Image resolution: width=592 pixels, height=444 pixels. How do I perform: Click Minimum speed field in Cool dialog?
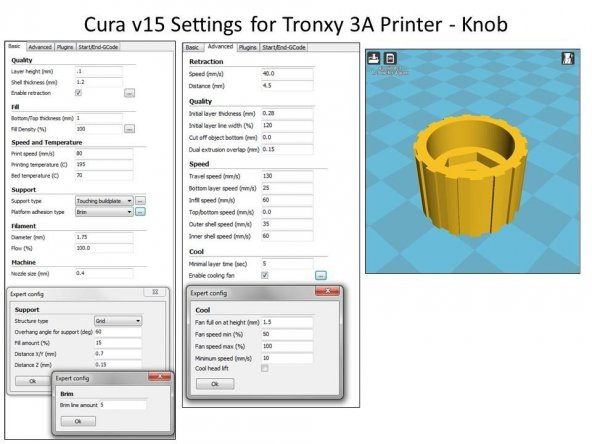point(287,358)
